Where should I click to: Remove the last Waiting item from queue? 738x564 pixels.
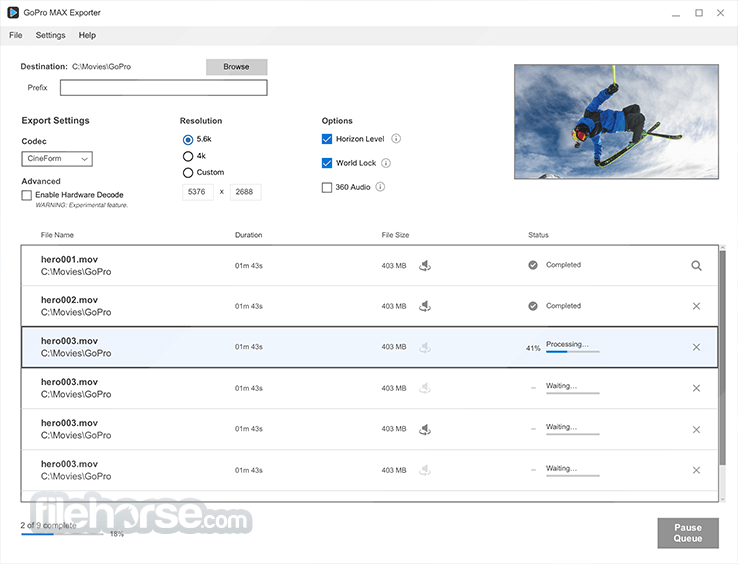pyautogui.click(x=697, y=470)
